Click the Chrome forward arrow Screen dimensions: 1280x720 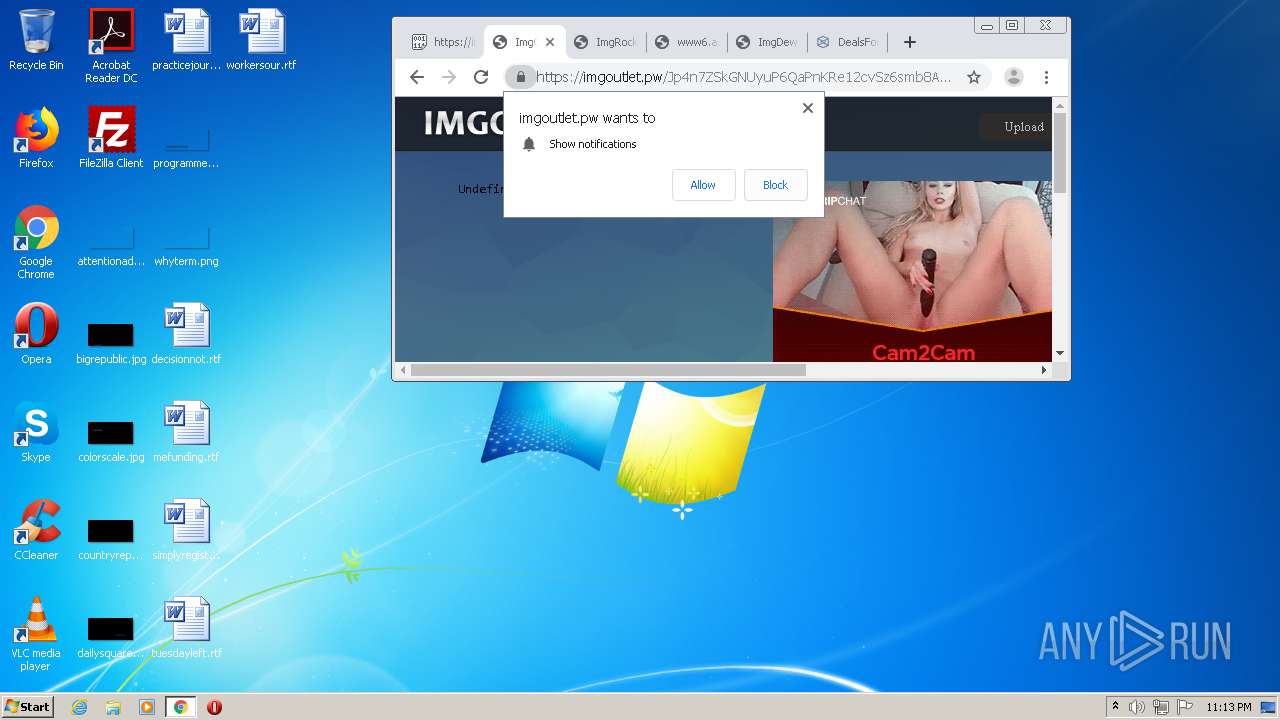449,77
